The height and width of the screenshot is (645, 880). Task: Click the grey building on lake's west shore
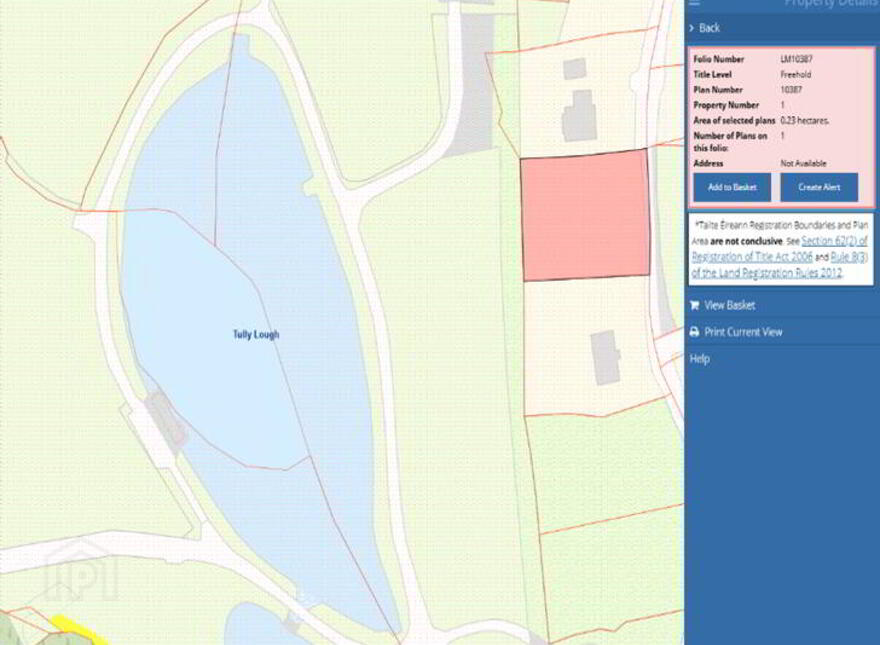coord(165,421)
